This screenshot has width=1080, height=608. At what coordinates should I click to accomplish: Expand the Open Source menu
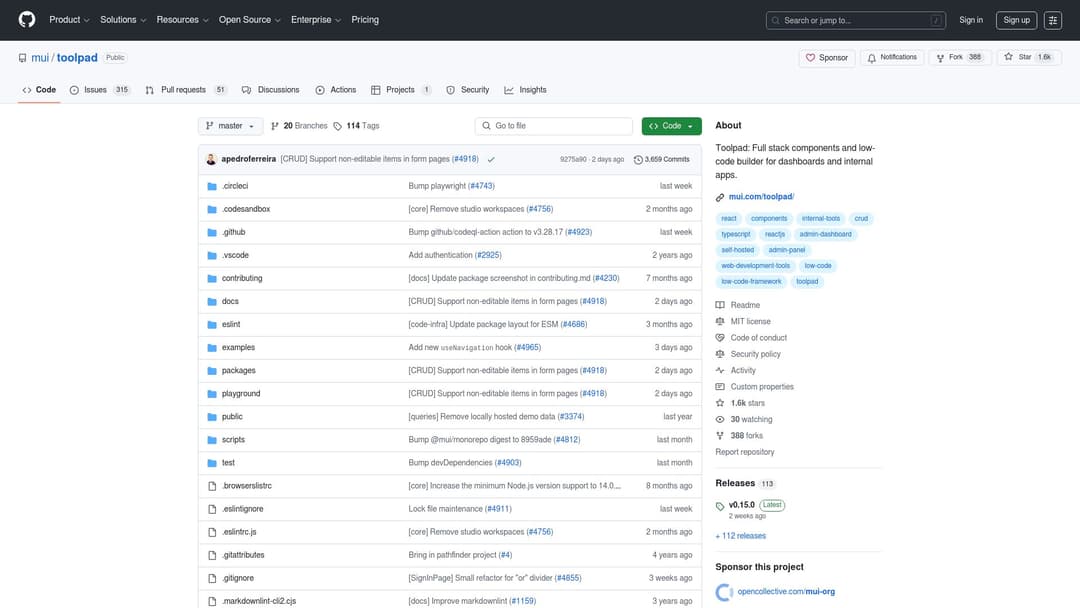click(x=249, y=20)
